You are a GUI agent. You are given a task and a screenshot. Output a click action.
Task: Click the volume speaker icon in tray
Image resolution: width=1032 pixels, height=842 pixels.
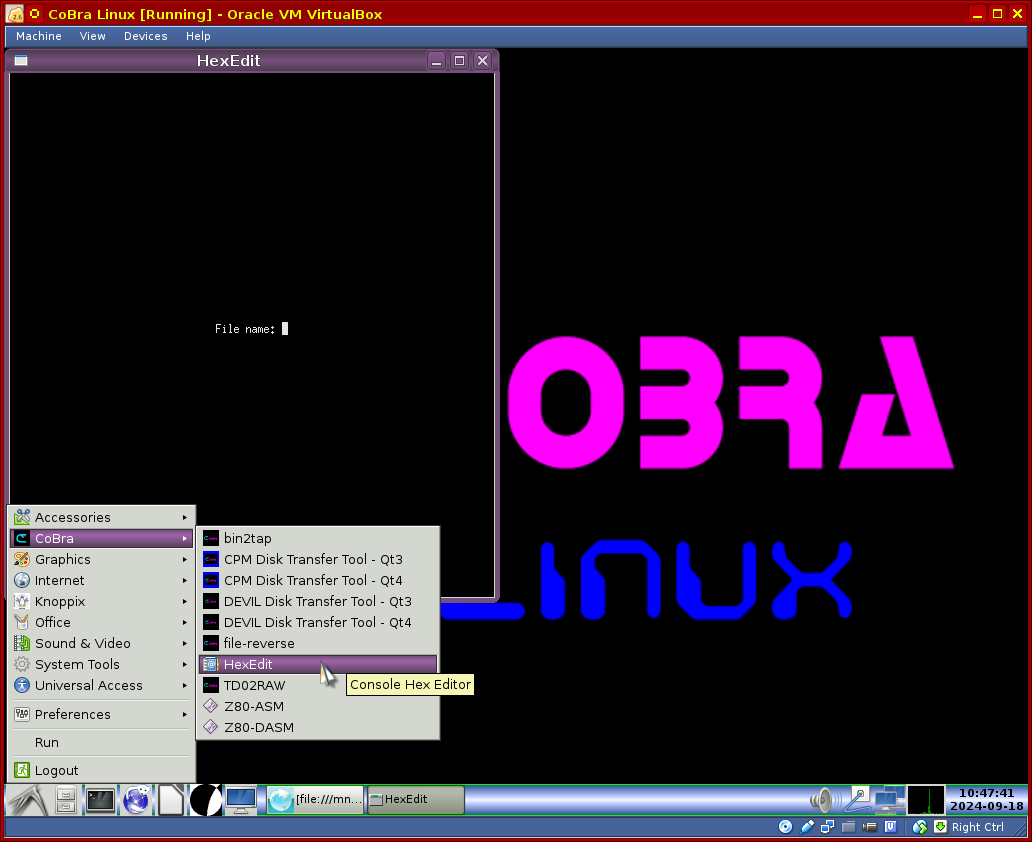[822, 800]
